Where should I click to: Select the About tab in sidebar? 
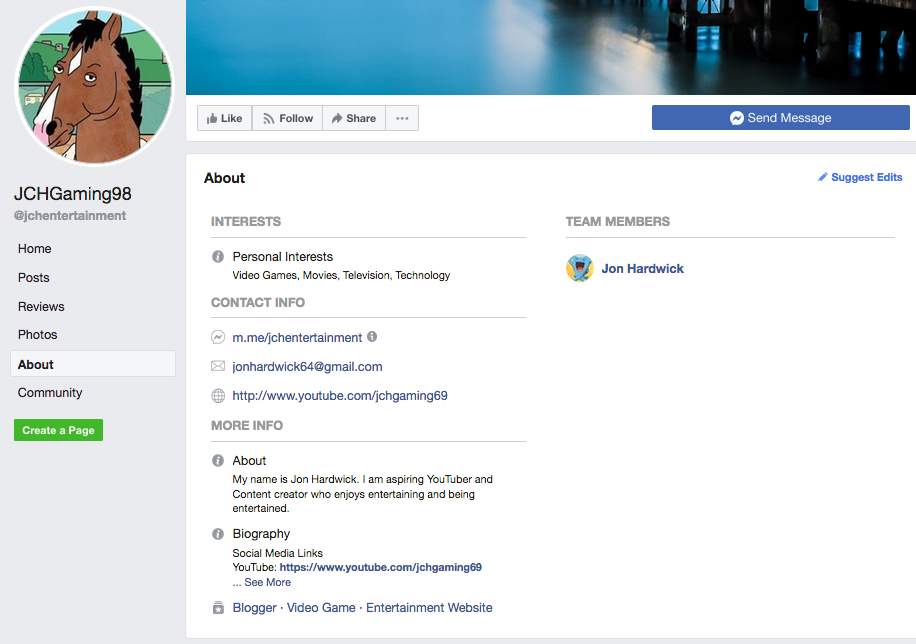[x=93, y=364]
